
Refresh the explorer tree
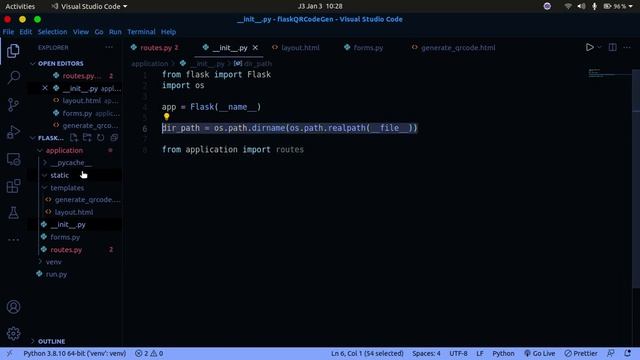tap(100, 138)
